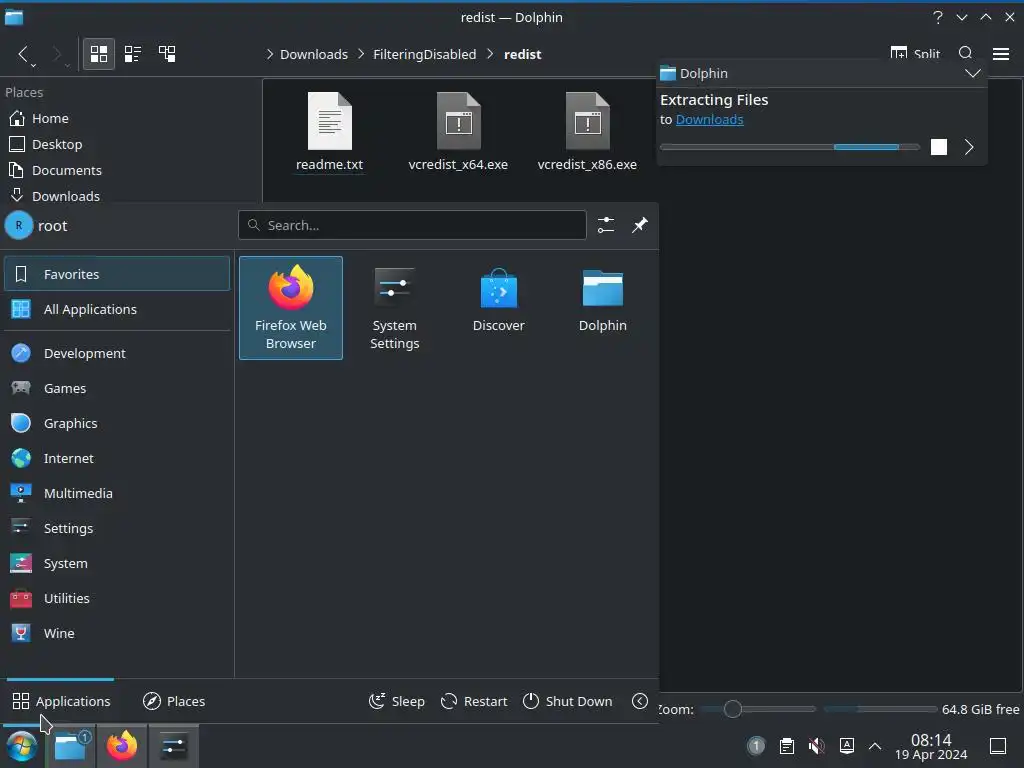Expand extraction job details arrow
The height and width of the screenshot is (768, 1024).
coord(969,147)
